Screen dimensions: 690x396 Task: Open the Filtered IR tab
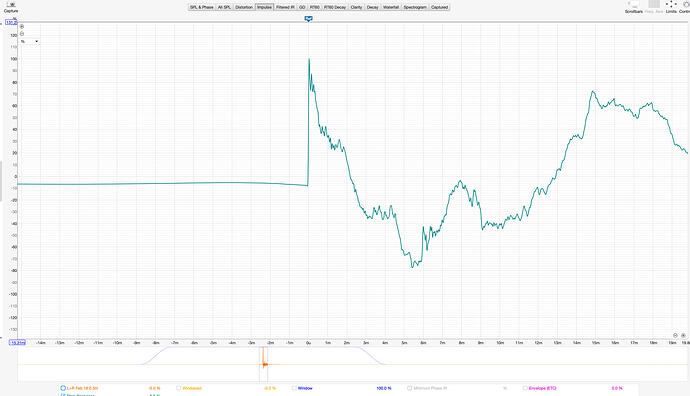point(285,7)
